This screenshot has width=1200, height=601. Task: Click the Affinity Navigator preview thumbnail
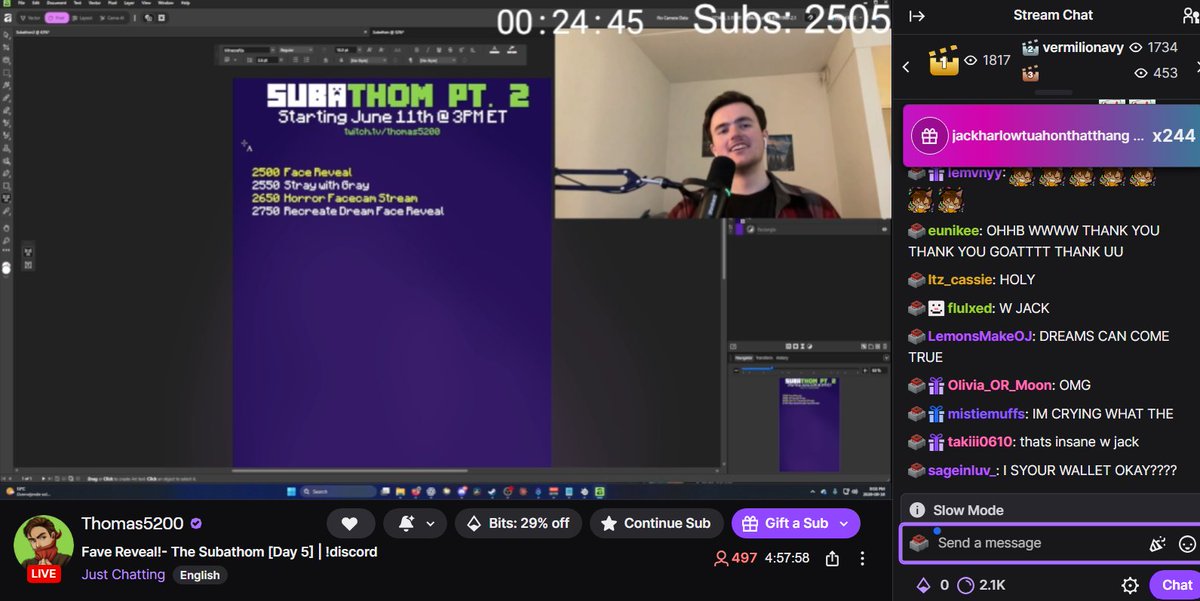tap(809, 423)
